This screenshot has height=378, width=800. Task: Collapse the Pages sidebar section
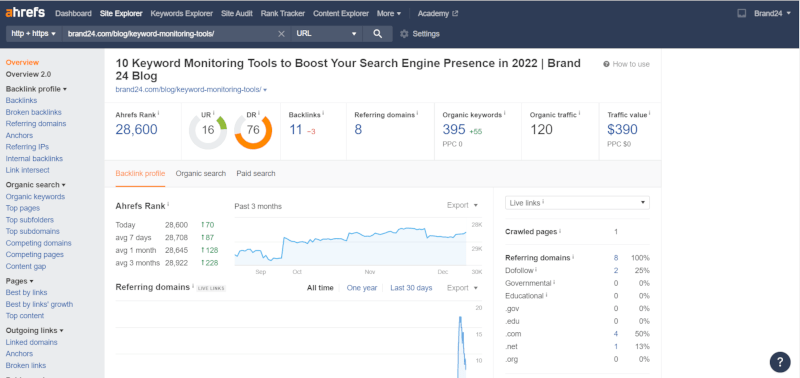(x=19, y=281)
